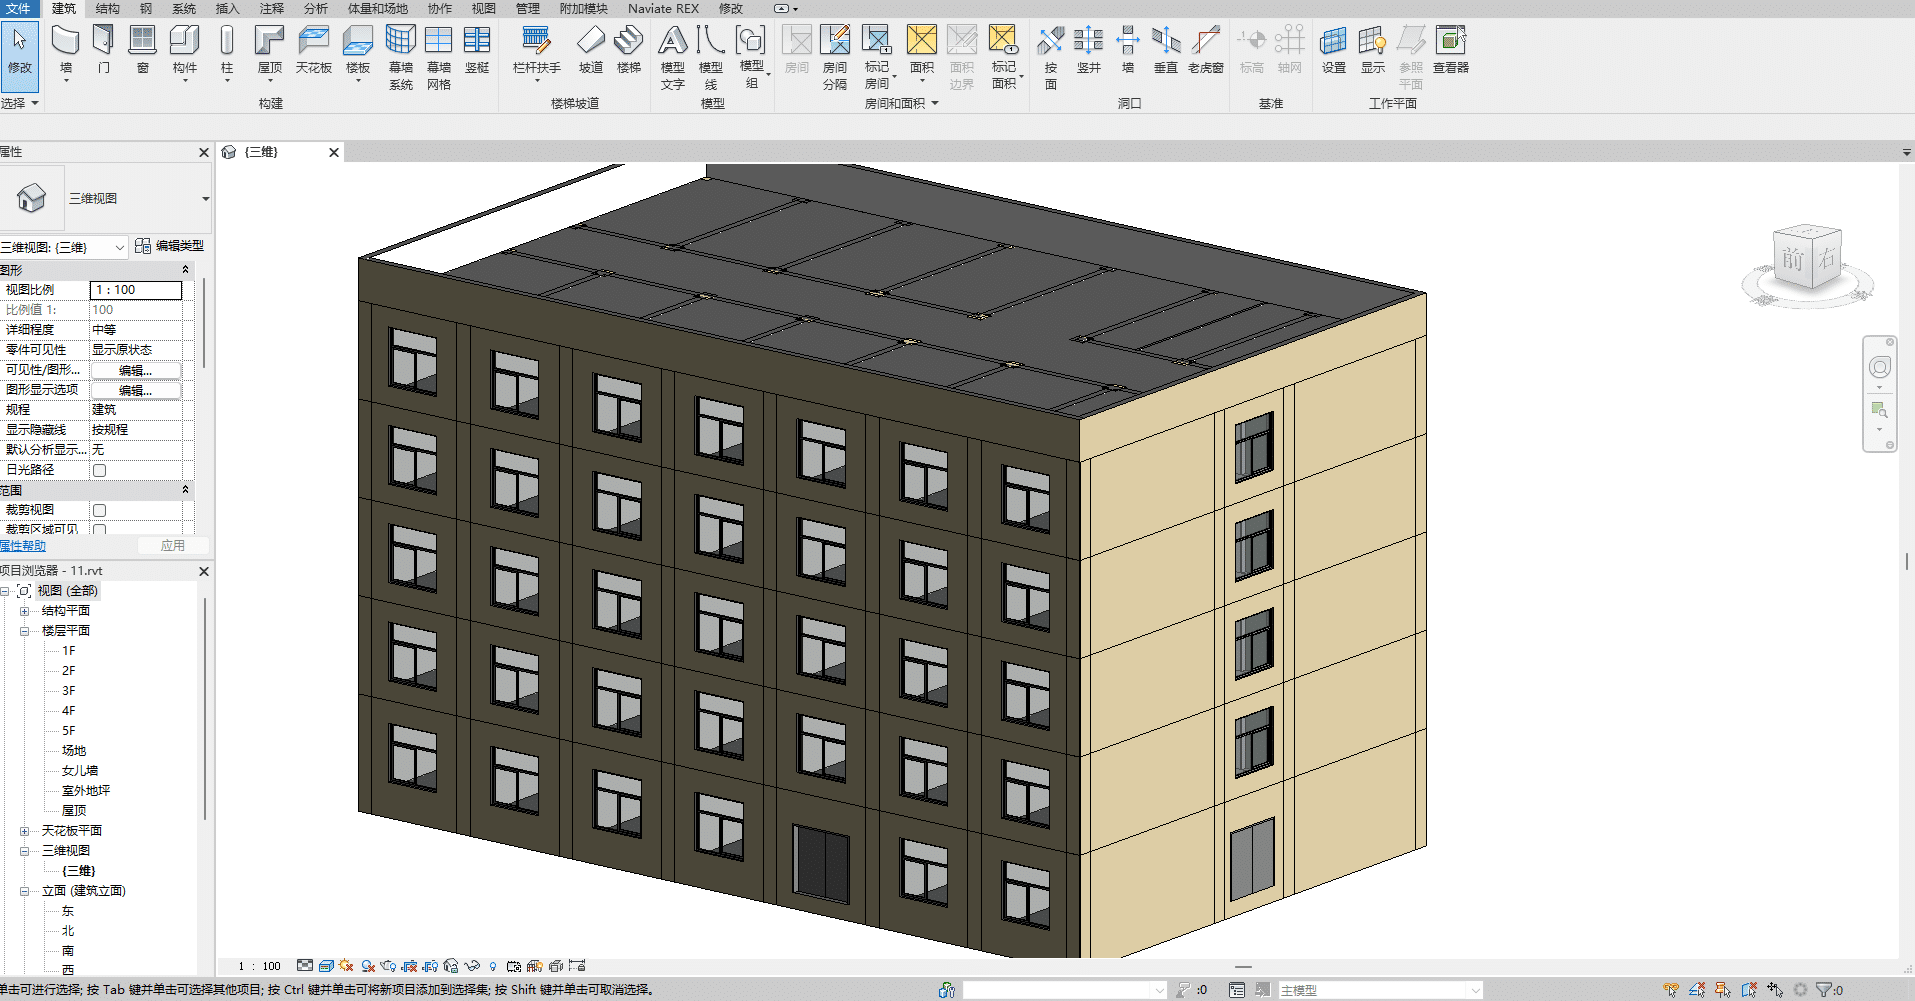Viewport: 1915px width, 1001px height.
Task: Activate the 屋顶 (Roof) tool
Action: click(270, 52)
